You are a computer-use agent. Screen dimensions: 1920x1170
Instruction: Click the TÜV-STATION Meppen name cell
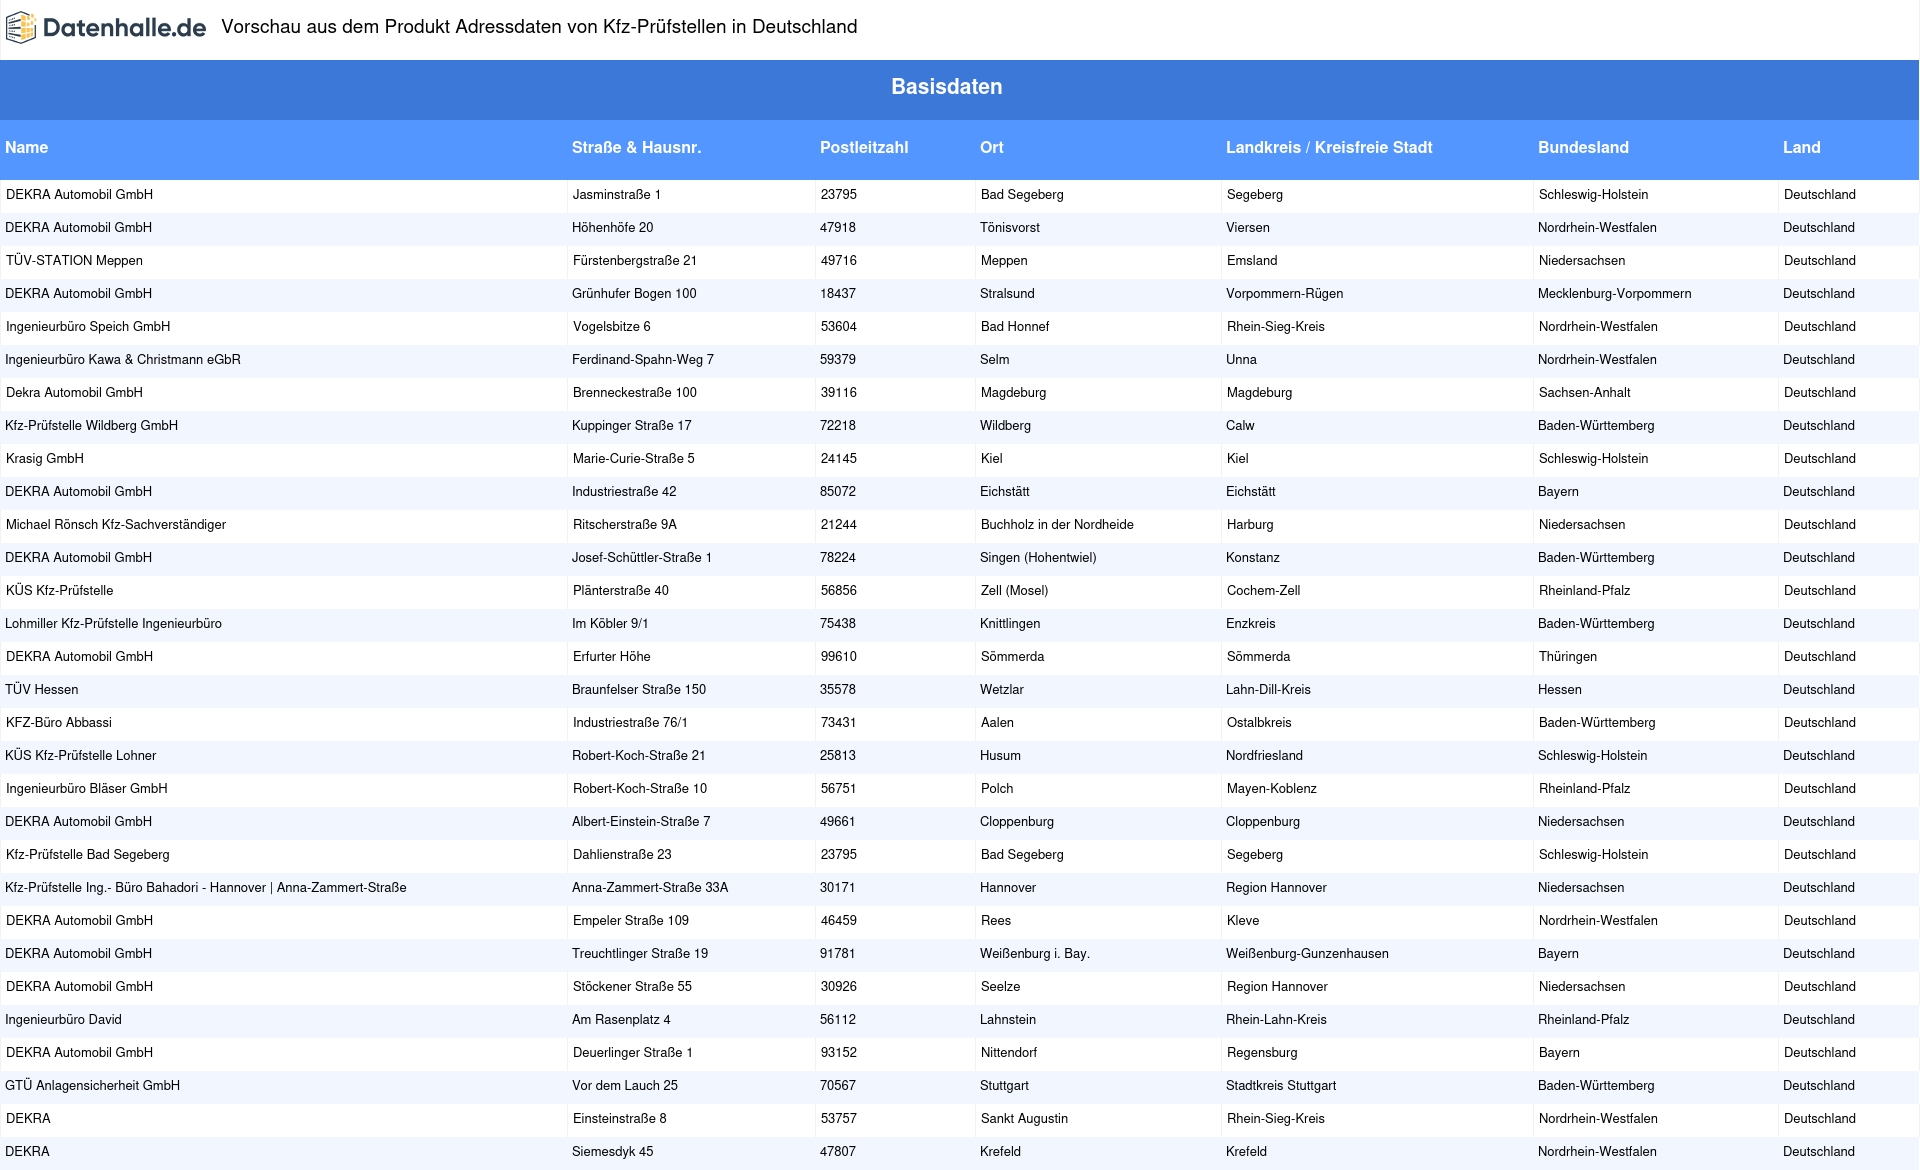click(74, 260)
